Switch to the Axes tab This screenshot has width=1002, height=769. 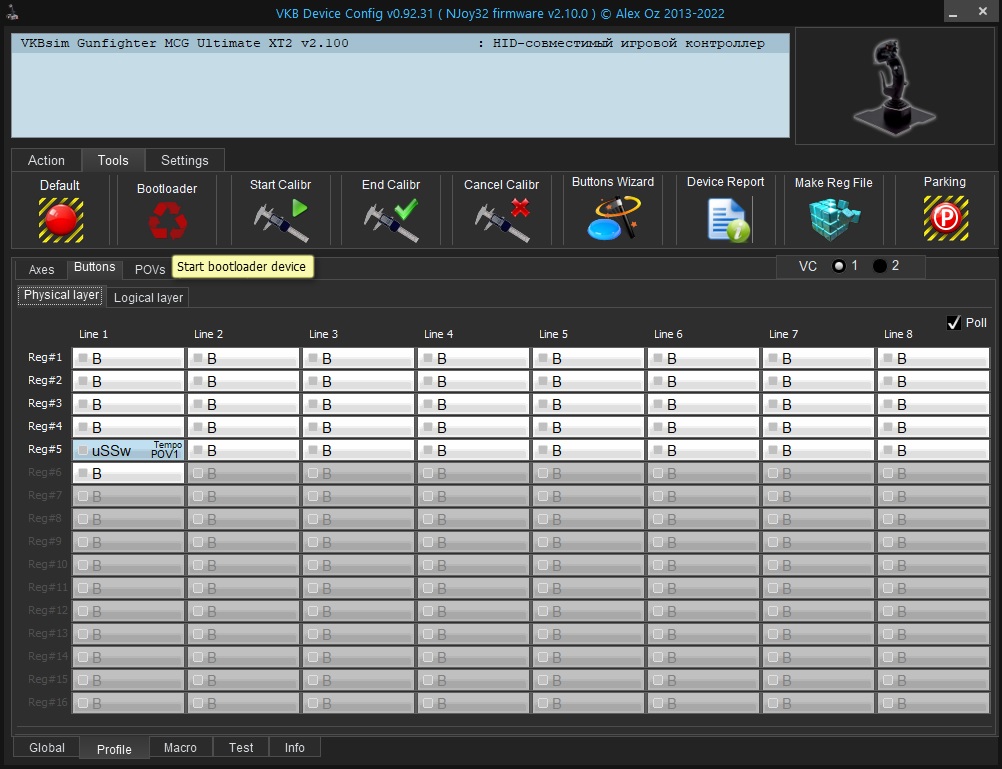click(42, 270)
